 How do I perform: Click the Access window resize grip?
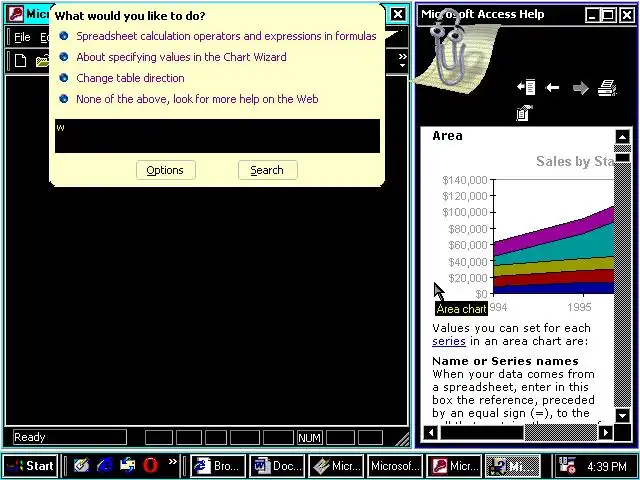[402, 438]
